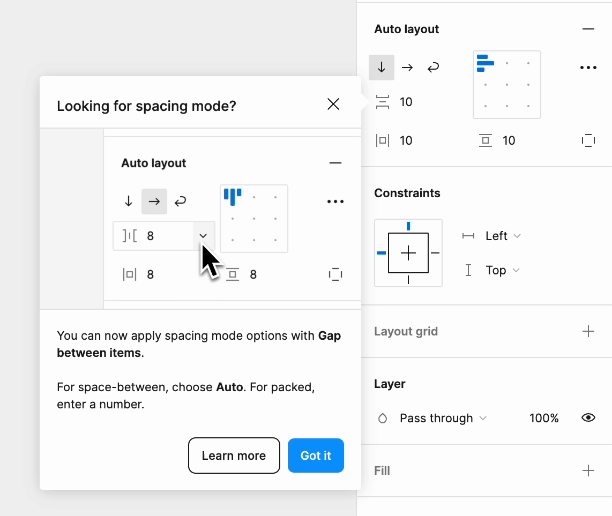Open alignment grid in right panel Auto layout
The image size is (612, 516).
(507, 84)
